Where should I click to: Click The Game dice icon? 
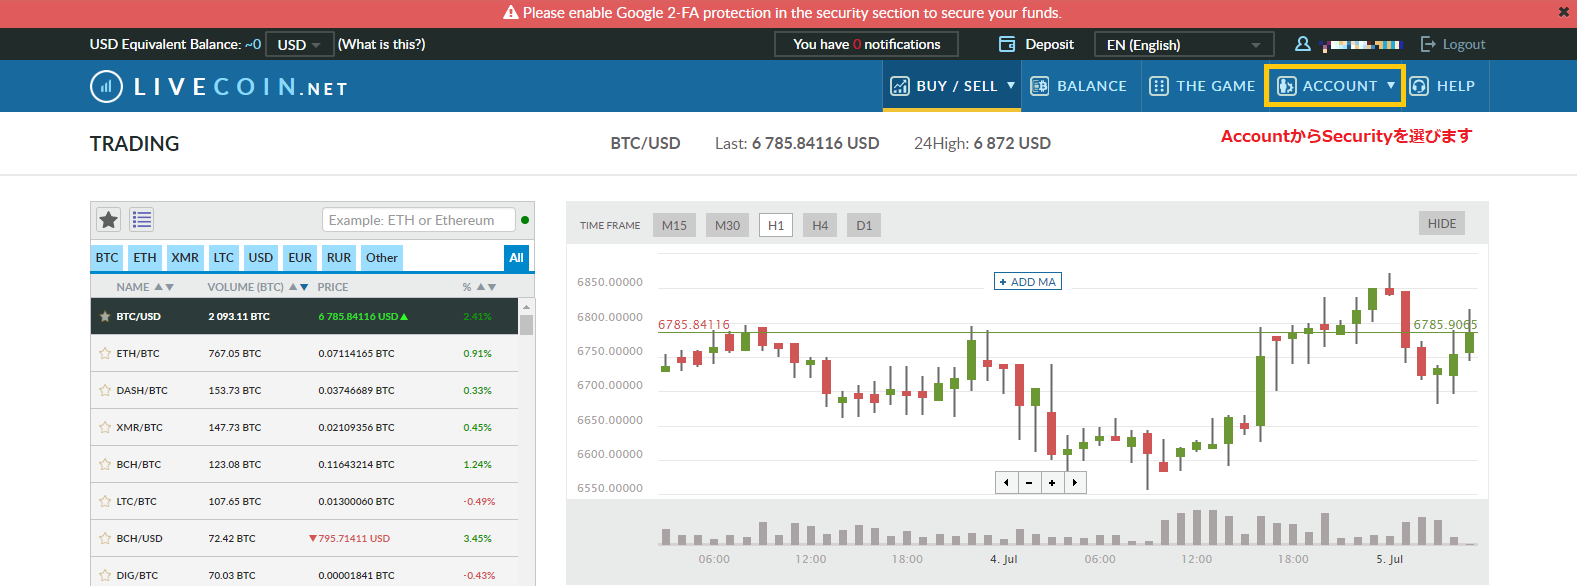coord(1159,86)
